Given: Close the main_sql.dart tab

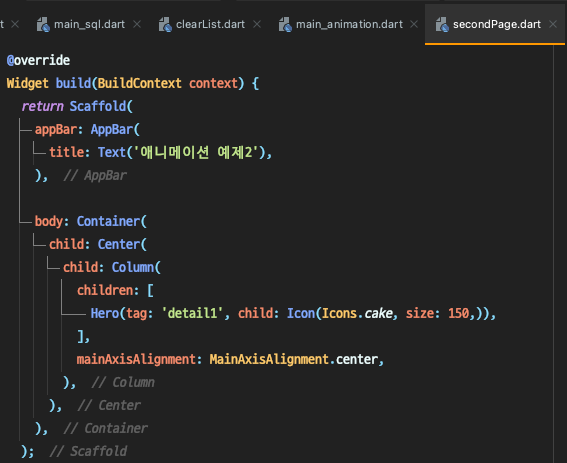Looking at the screenshot, I should click(137, 24).
